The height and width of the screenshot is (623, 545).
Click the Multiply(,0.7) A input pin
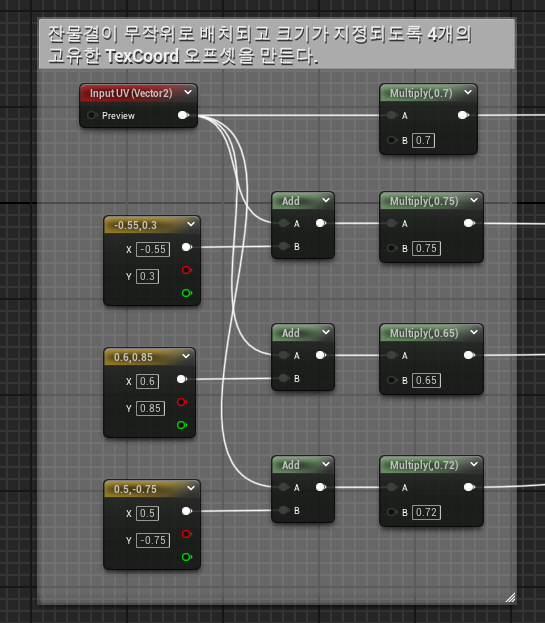coord(392,115)
